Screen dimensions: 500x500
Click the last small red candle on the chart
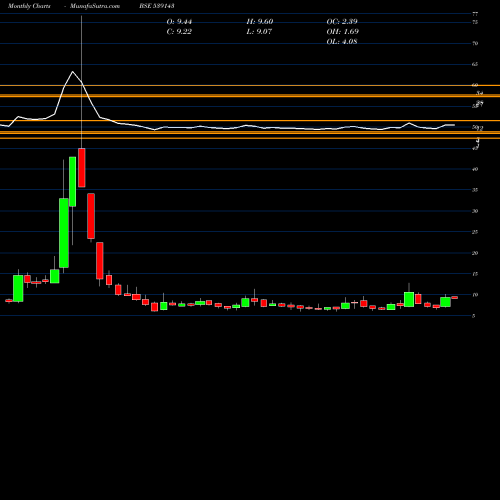(x=454, y=297)
